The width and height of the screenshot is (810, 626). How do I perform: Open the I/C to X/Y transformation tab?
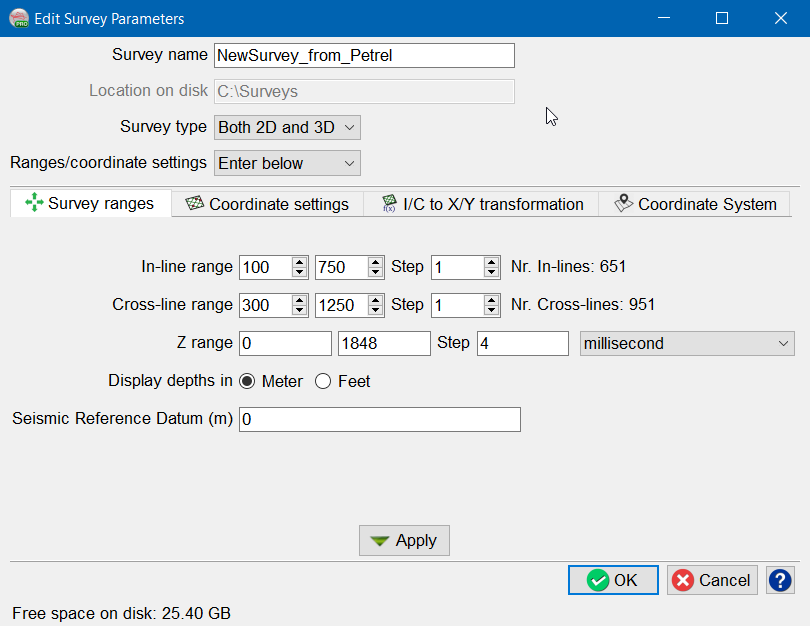coord(481,204)
